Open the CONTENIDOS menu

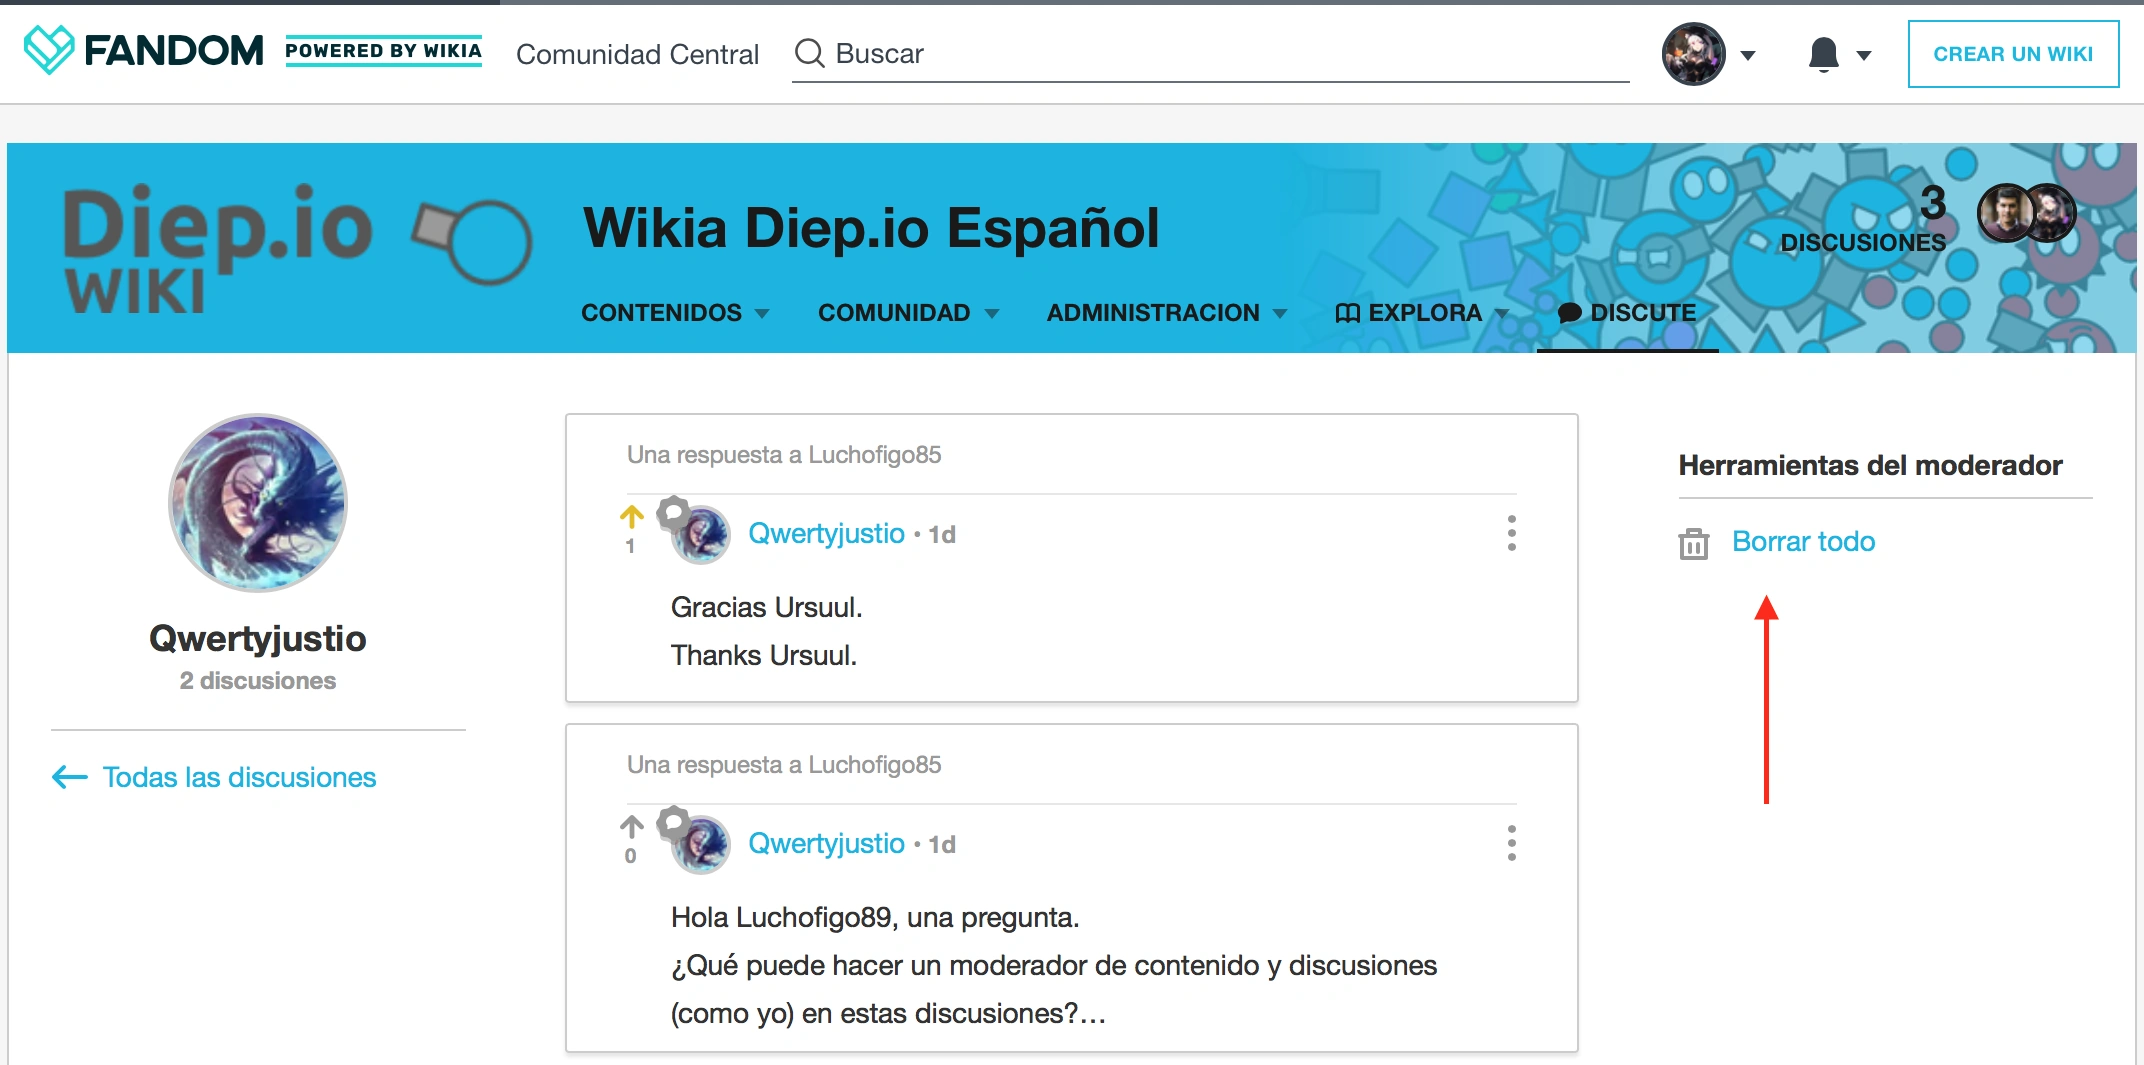pyautogui.click(x=675, y=313)
